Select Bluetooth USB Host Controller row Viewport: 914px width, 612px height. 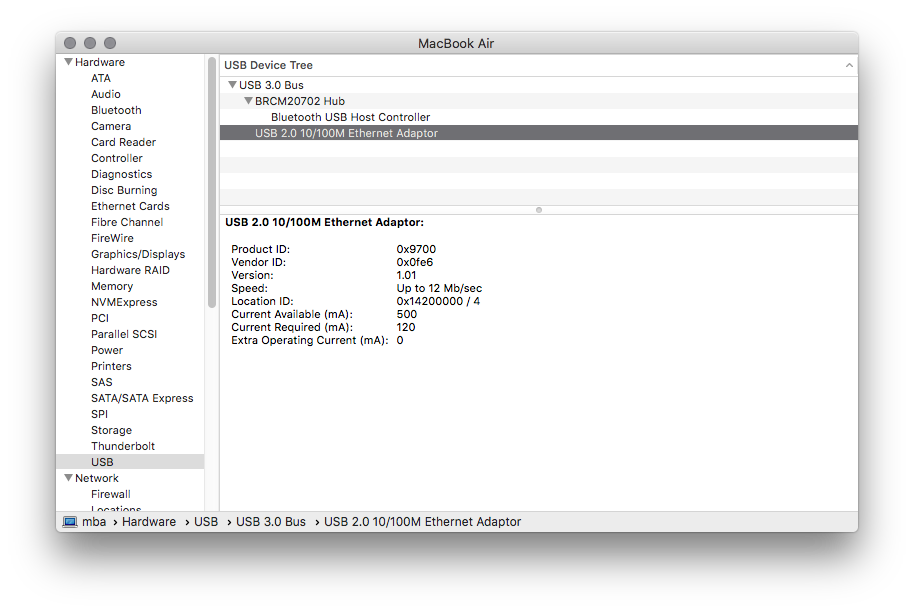[x=539, y=117]
